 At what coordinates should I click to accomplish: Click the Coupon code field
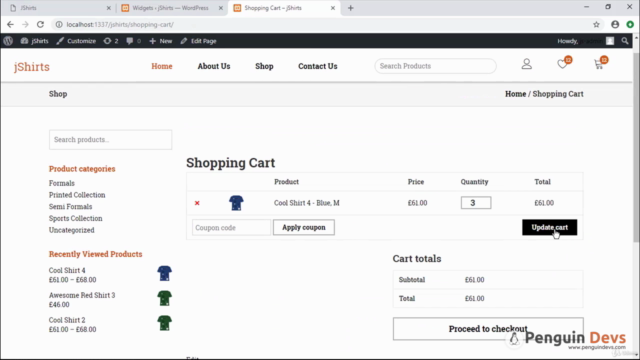coord(231,227)
